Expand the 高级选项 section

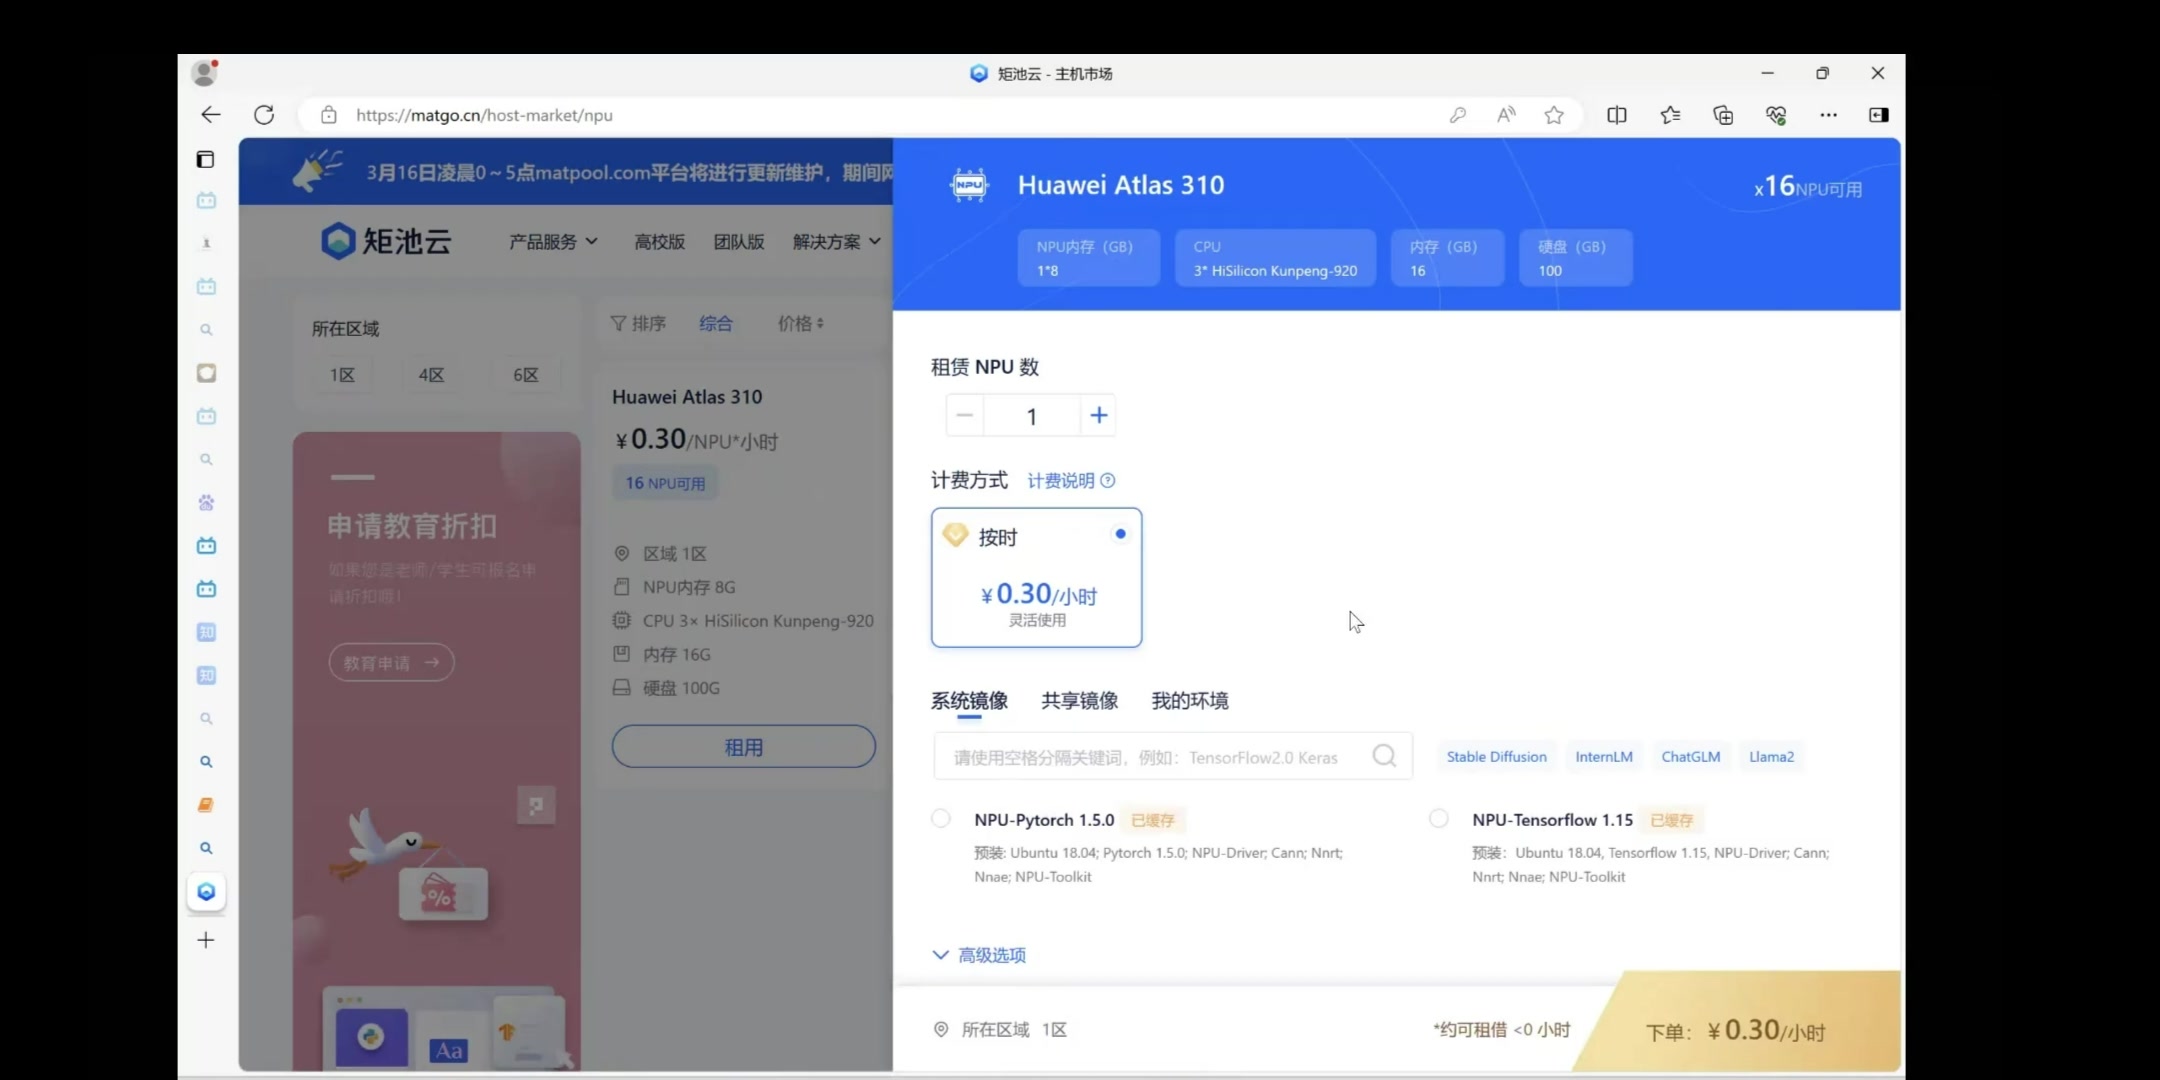coord(979,955)
